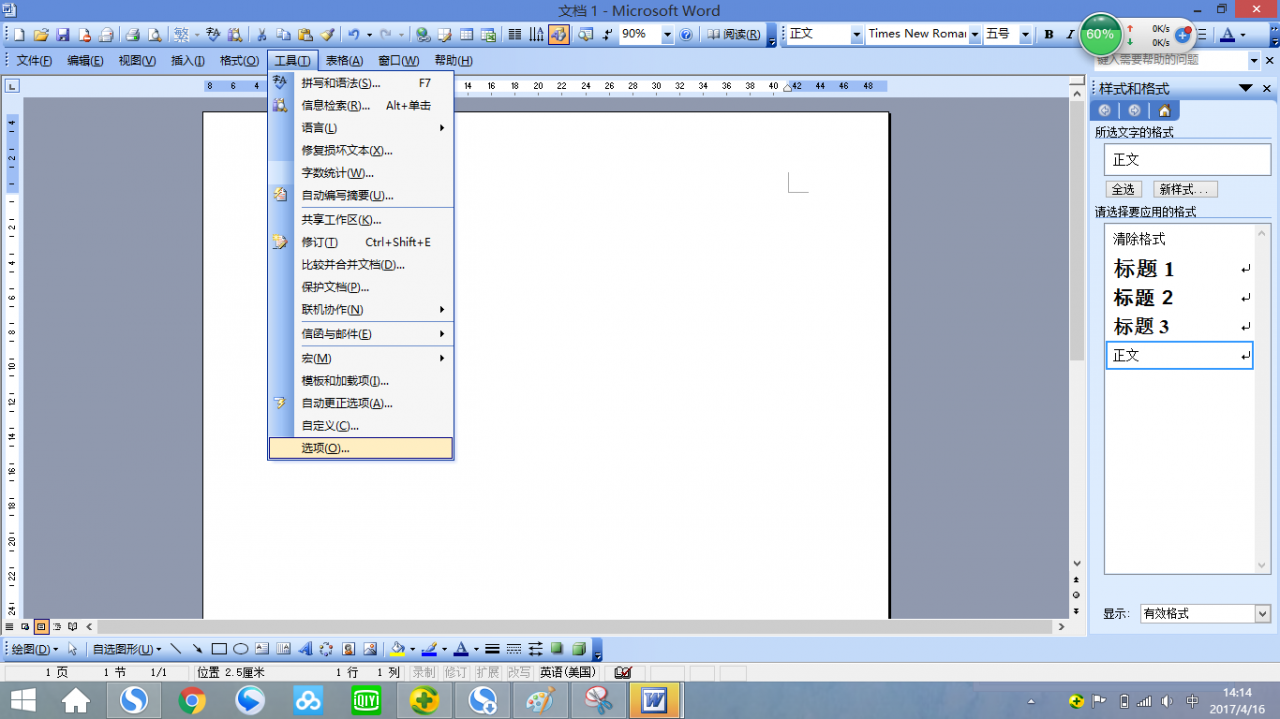The height and width of the screenshot is (719, 1280).
Task: Open the 显示 有效格式 dropdown
Action: 1262,614
